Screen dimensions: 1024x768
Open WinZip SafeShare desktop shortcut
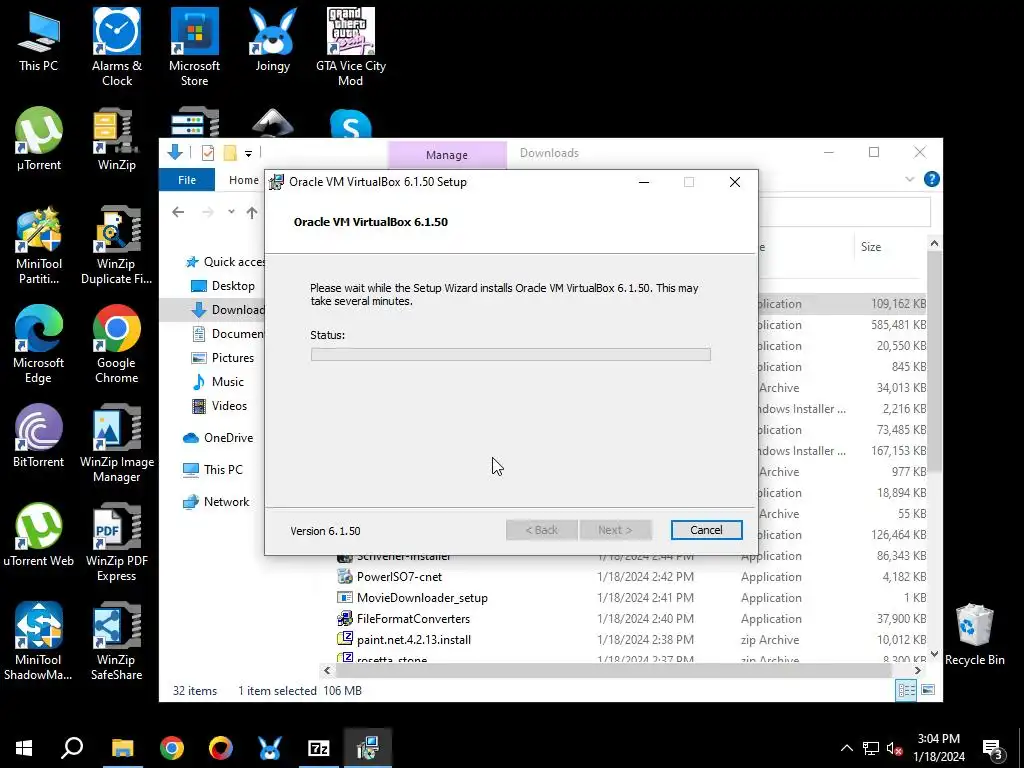pos(116,641)
